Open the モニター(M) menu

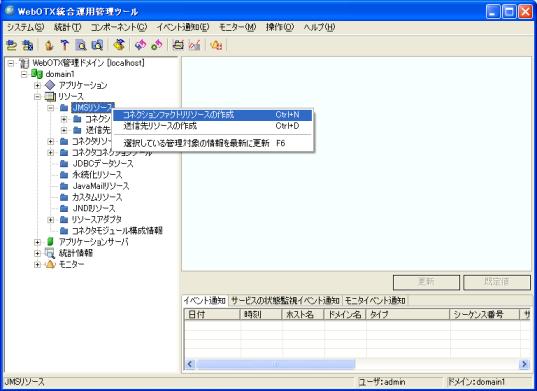click(x=237, y=27)
